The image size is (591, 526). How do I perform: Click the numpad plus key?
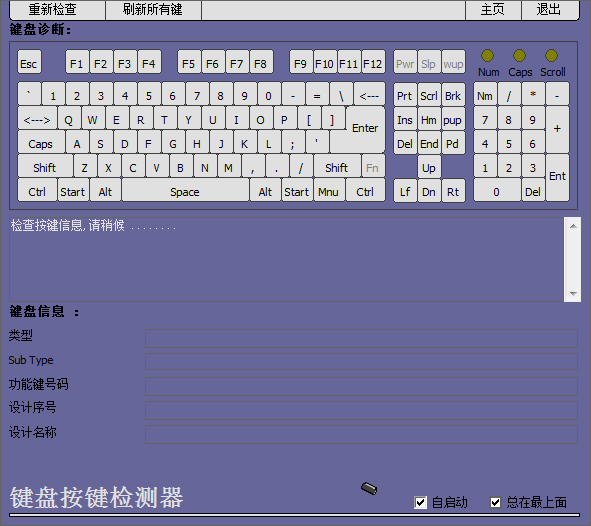coord(557,129)
